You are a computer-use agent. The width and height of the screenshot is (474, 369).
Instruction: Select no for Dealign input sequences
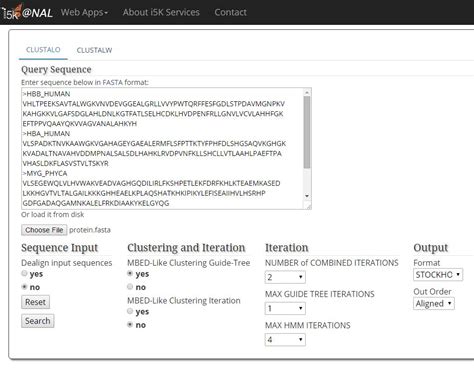[x=24, y=287]
